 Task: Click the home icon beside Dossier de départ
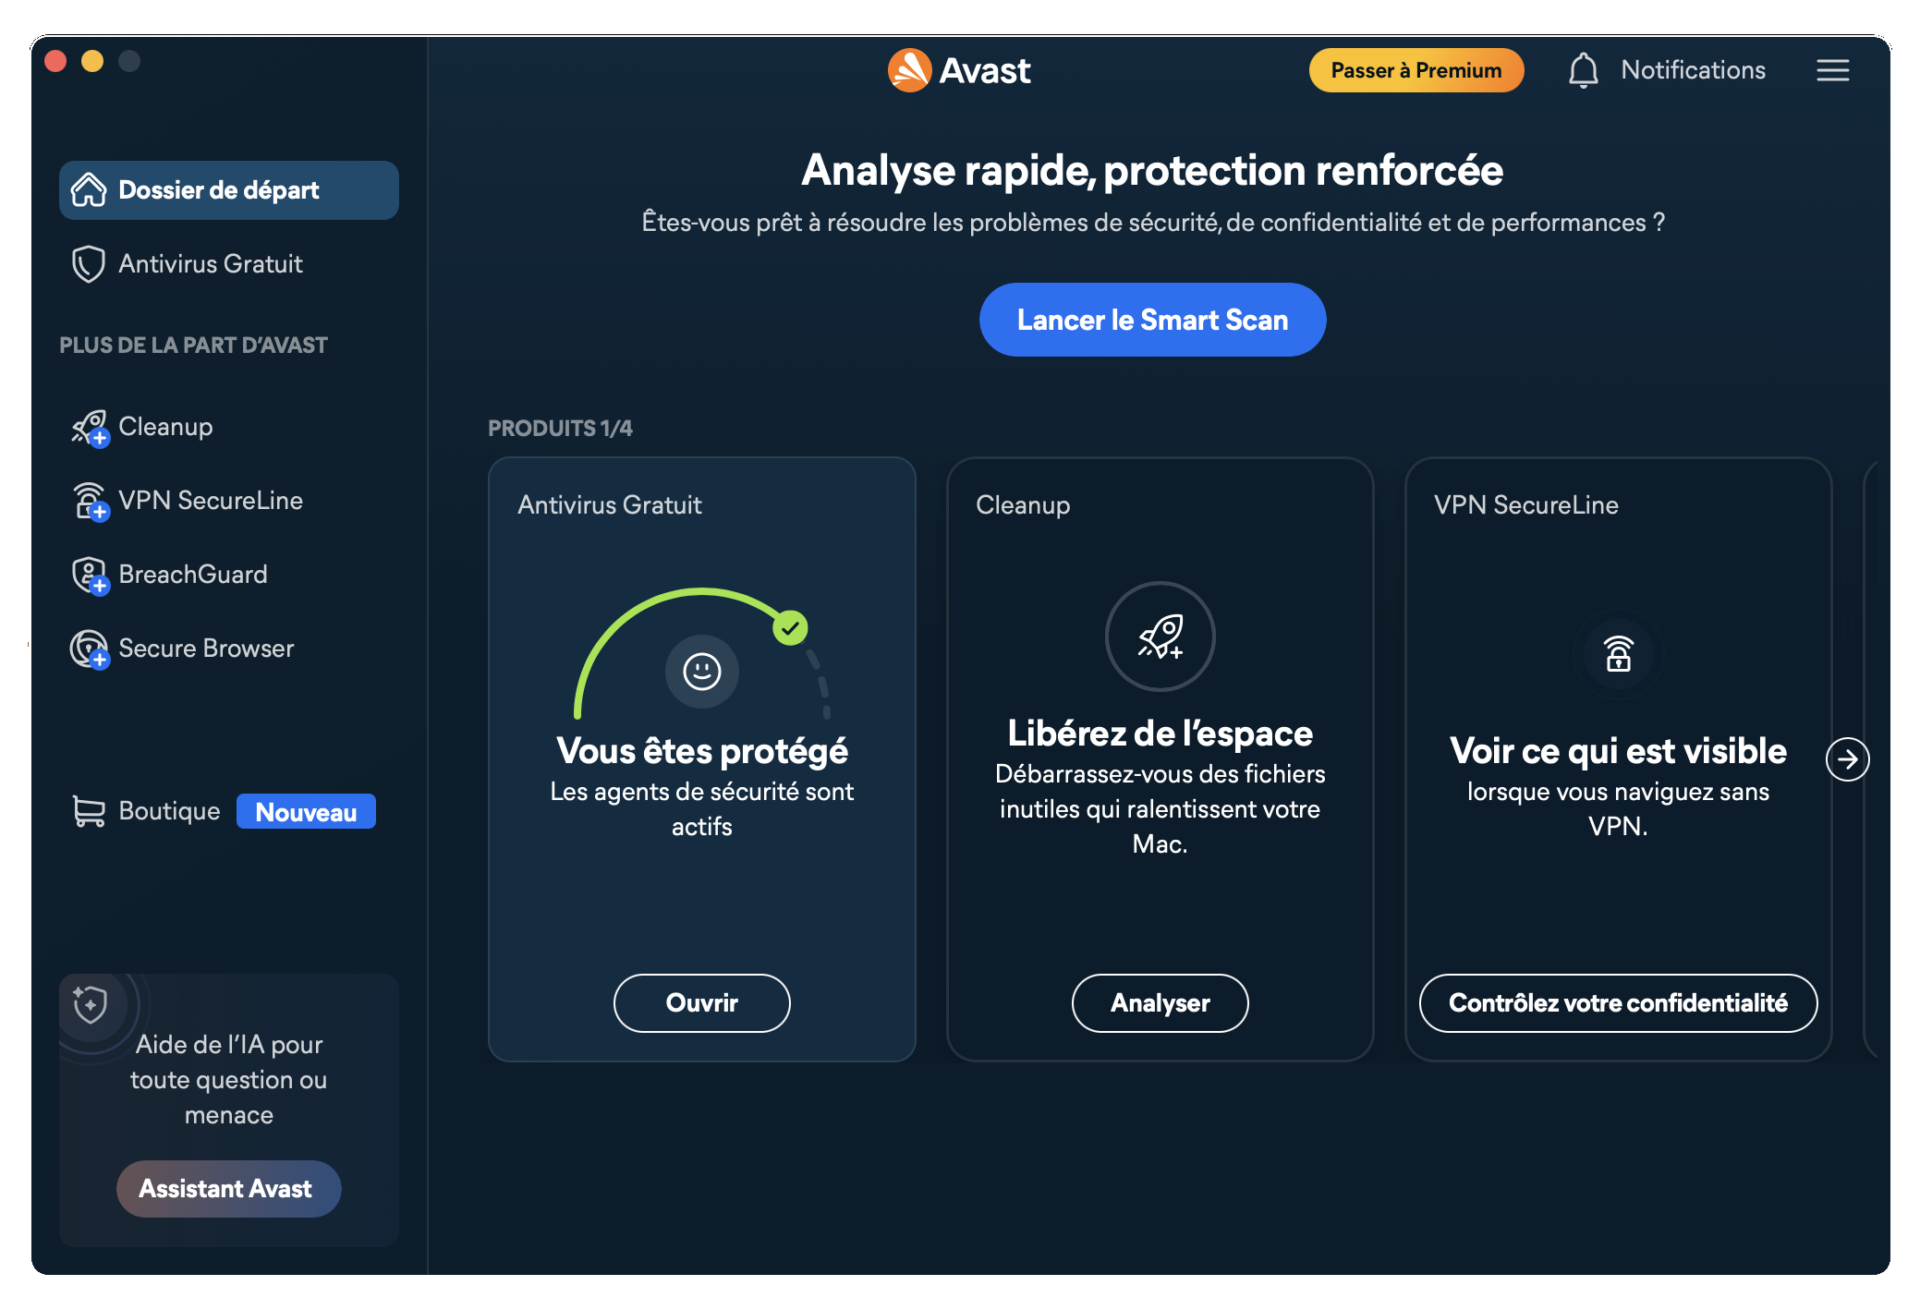(x=88, y=189)
